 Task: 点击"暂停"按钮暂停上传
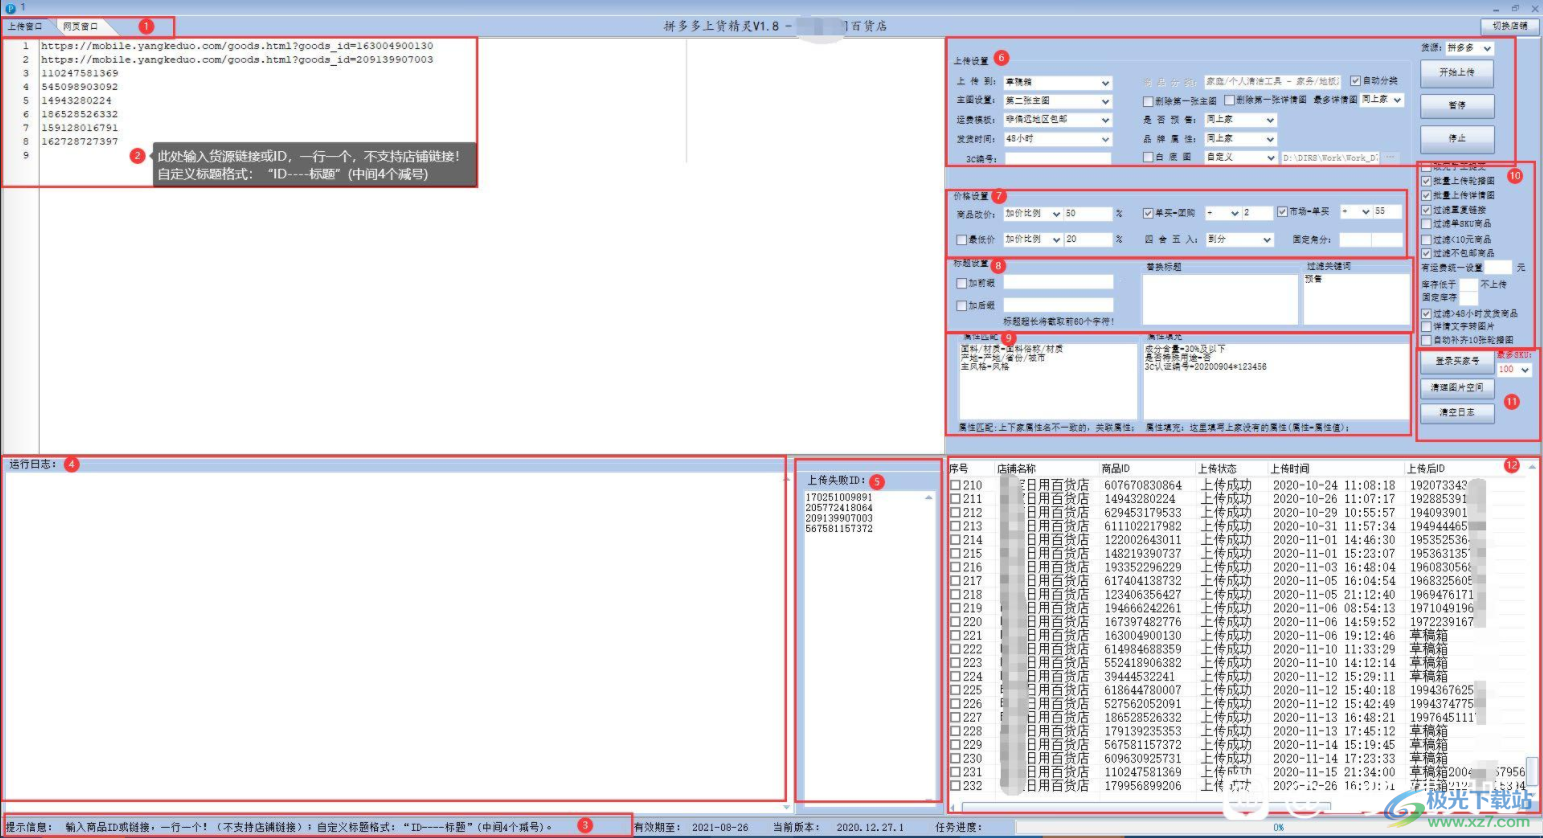point(1457,105)
